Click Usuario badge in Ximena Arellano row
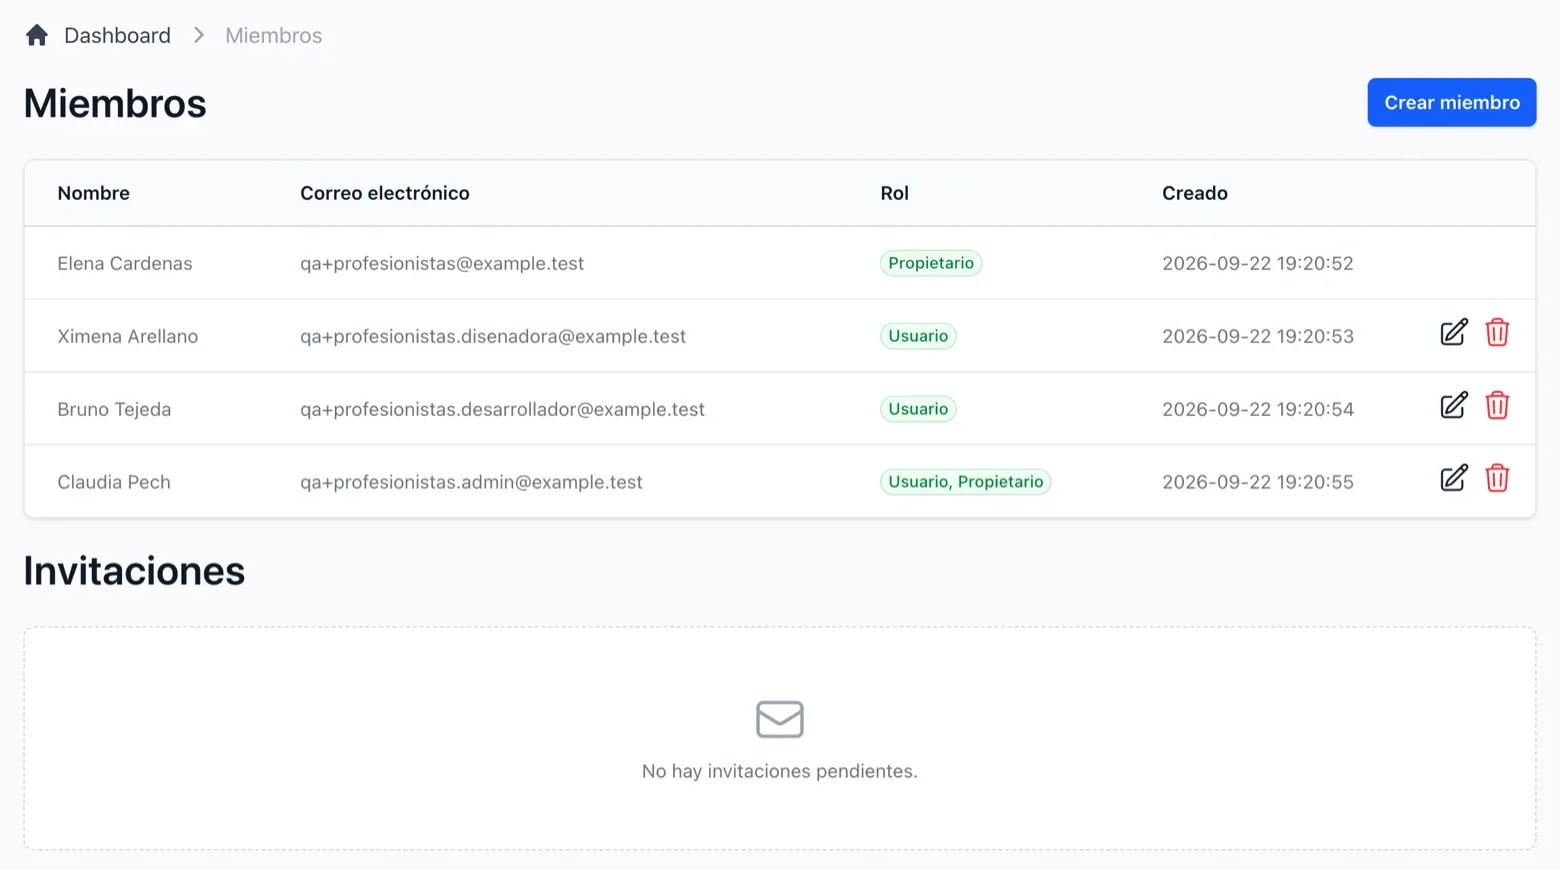 [x=918, y=336]
